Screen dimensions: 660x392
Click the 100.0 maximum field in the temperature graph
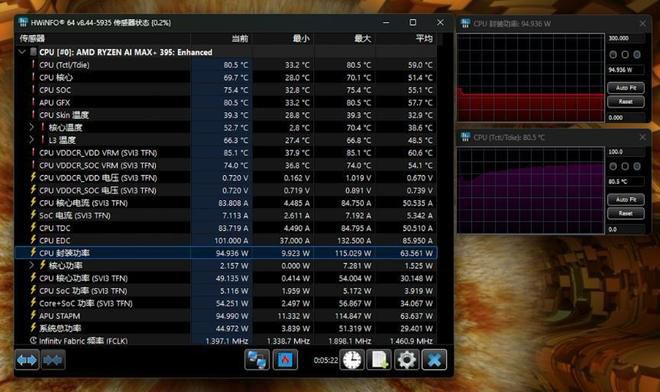click(x=626, y=152)
